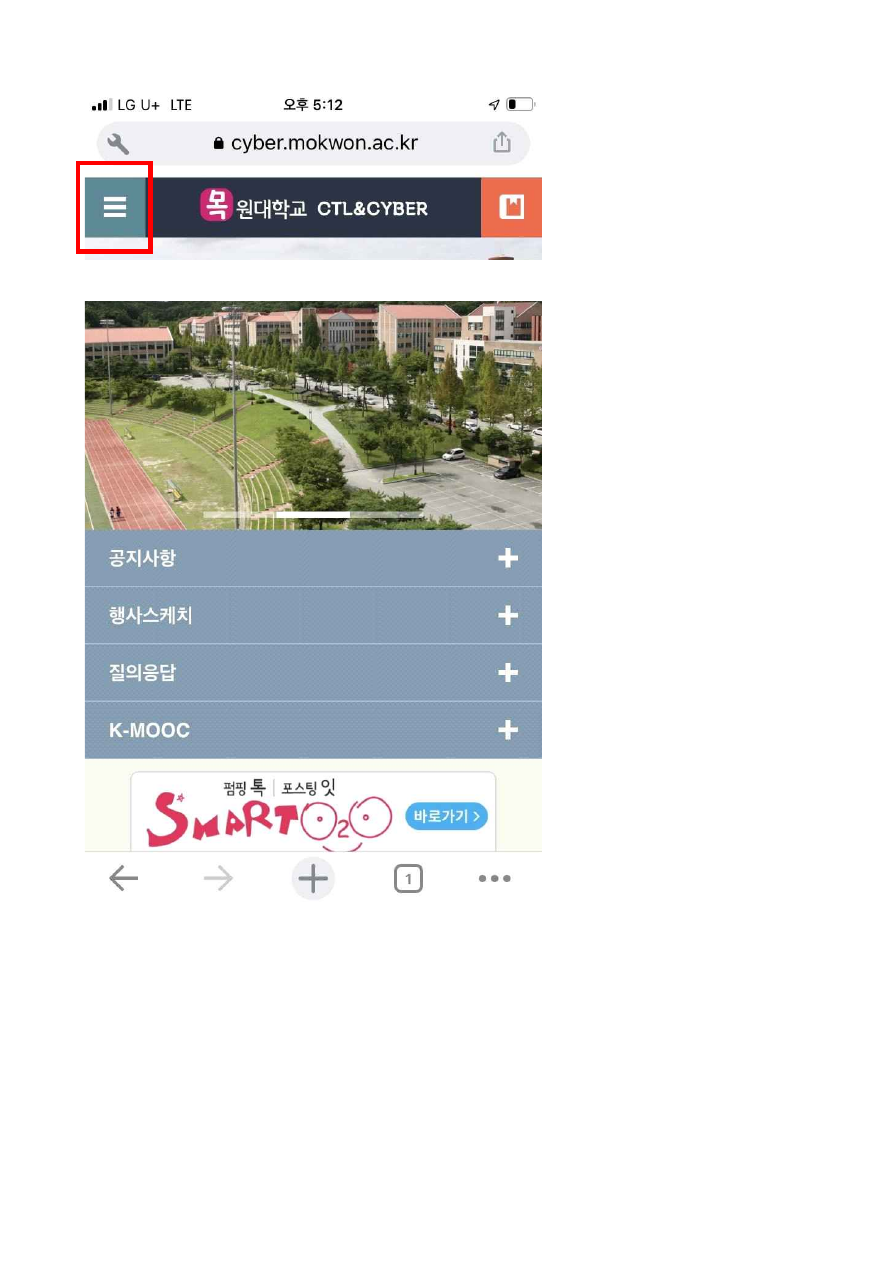The image size is (893, 1262).
Task: Open the tab switcher showing 1
Action: [408, 879]
